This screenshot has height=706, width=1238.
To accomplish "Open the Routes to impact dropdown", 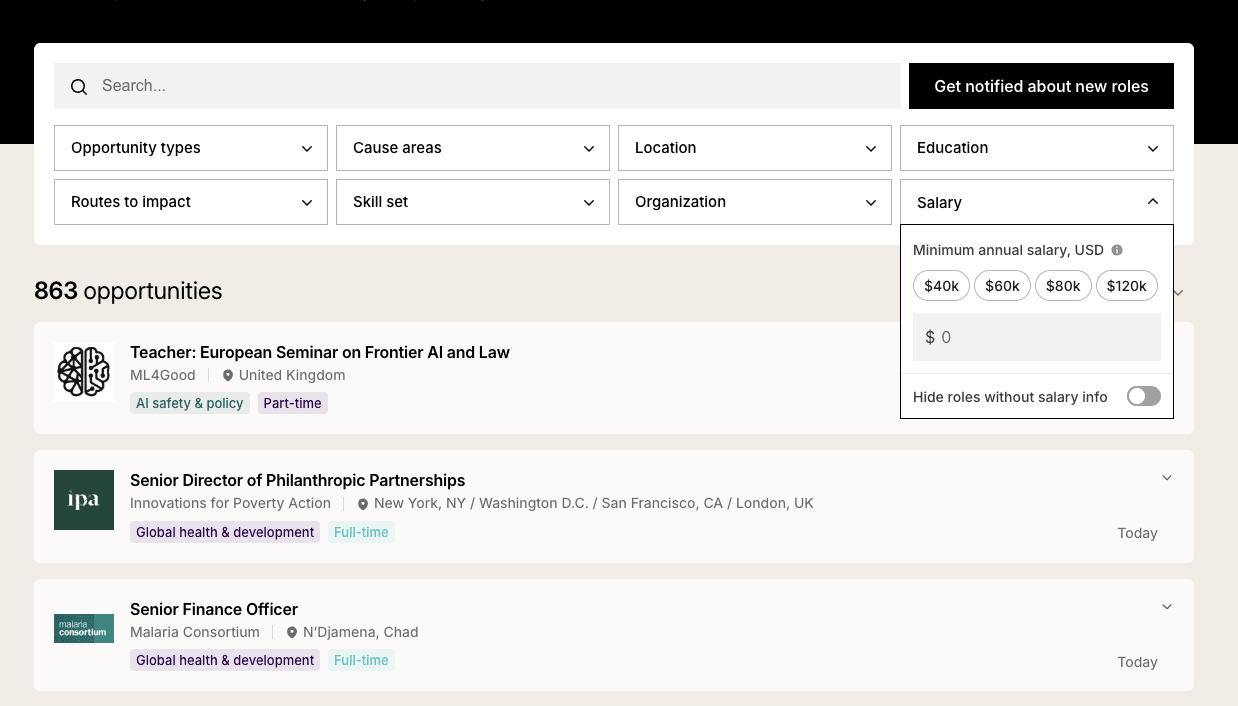I will tap(191, 202).
